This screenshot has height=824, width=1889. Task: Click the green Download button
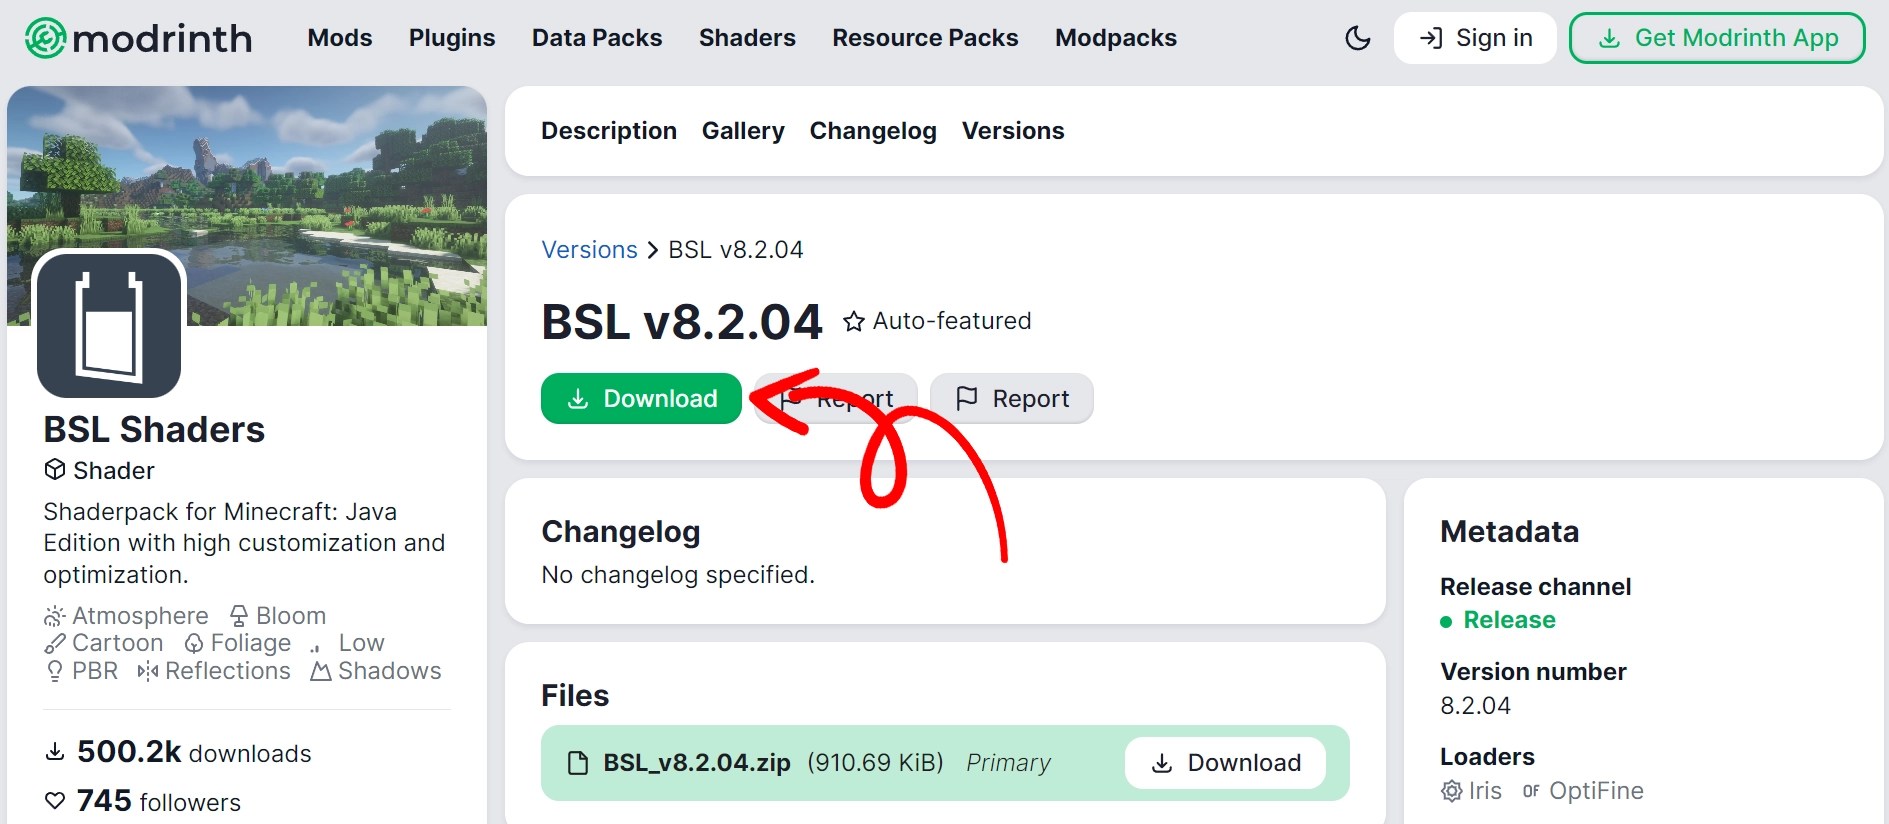pyautogui.click(x=641, y=399)
